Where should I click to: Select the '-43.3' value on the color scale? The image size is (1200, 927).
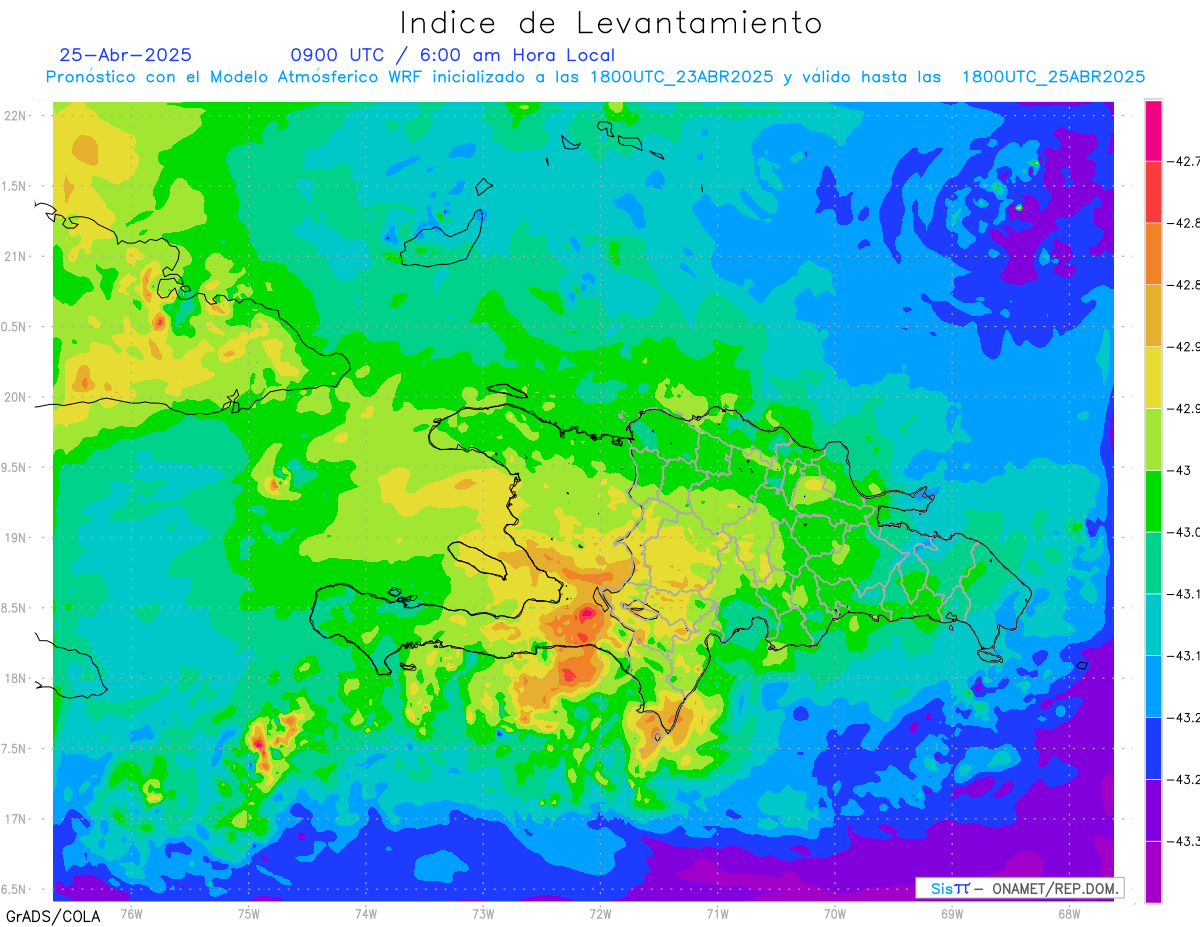pos(1186,841)
